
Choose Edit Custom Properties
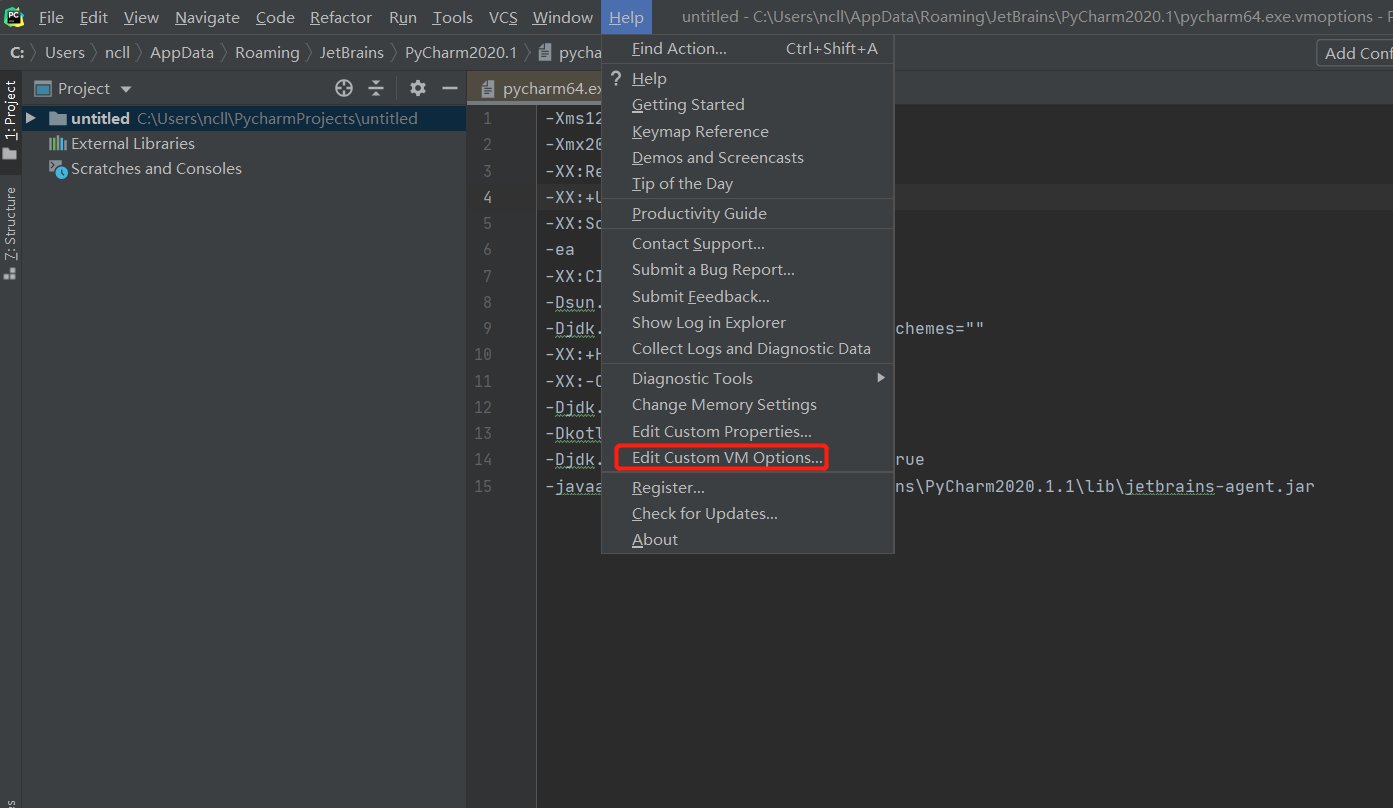coord(747,432)
